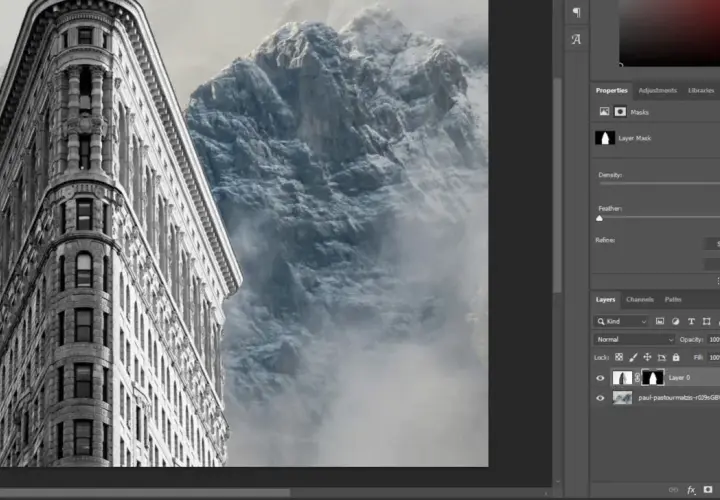Switch to the Properties tab
This screenshot has height=500, width=720.
click(611, 90)
